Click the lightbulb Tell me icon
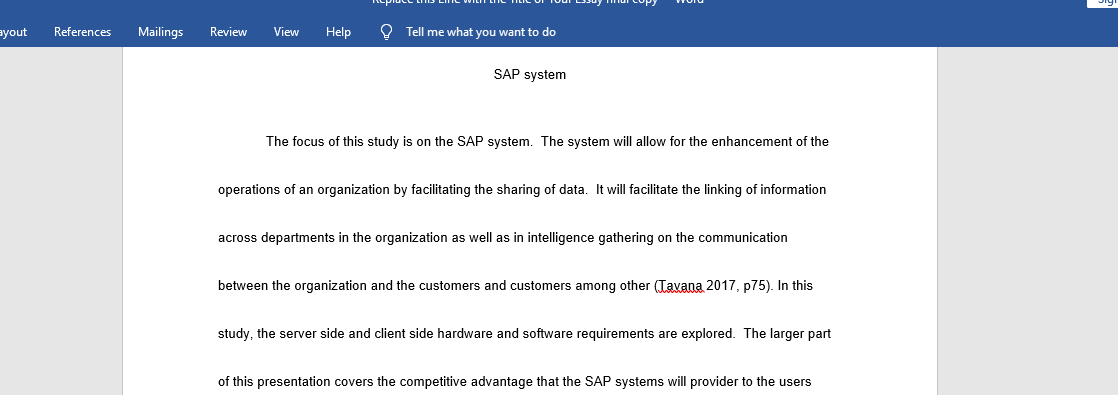This screenshot has height=395, width=1118. [386, 32]
